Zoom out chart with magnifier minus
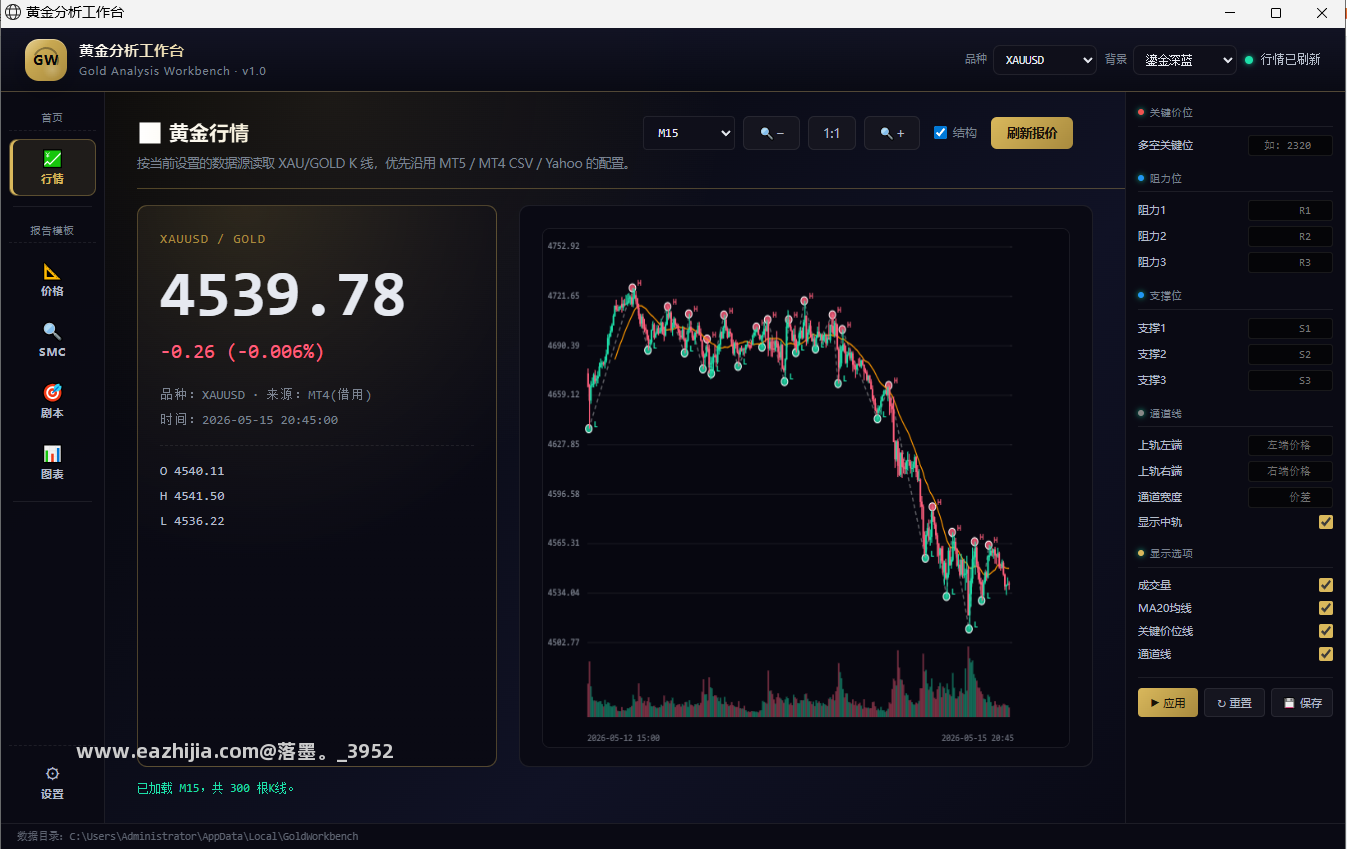This screenshot has width=1347, height=849. click(771, 133)
